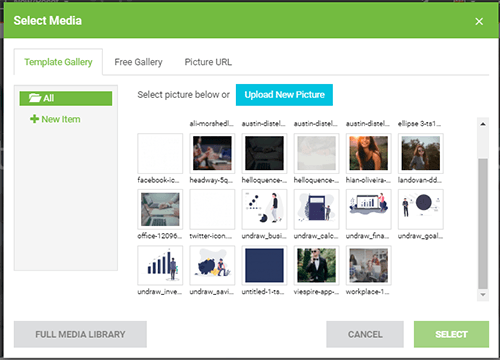Viewport: 500px width, 360px height.
Task: Click the twitter-icon... file name label
Action: [x=210, y=236]
